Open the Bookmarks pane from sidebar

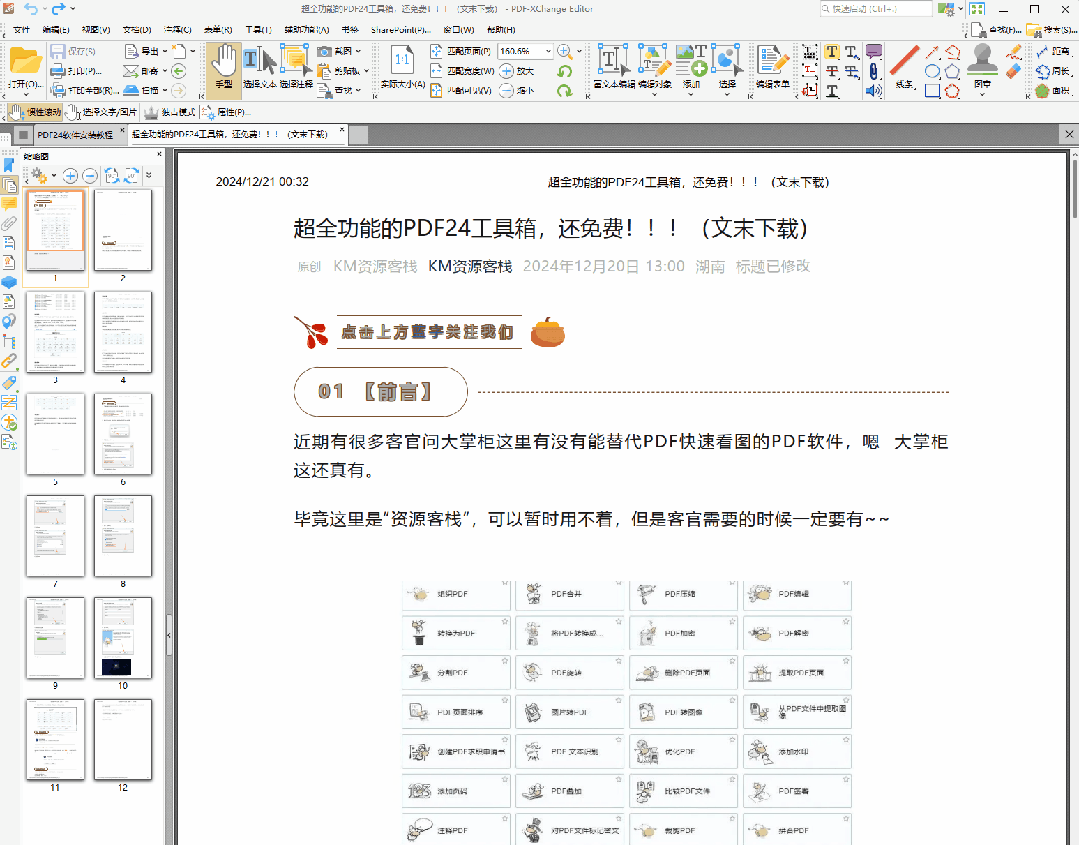point(9,165)
